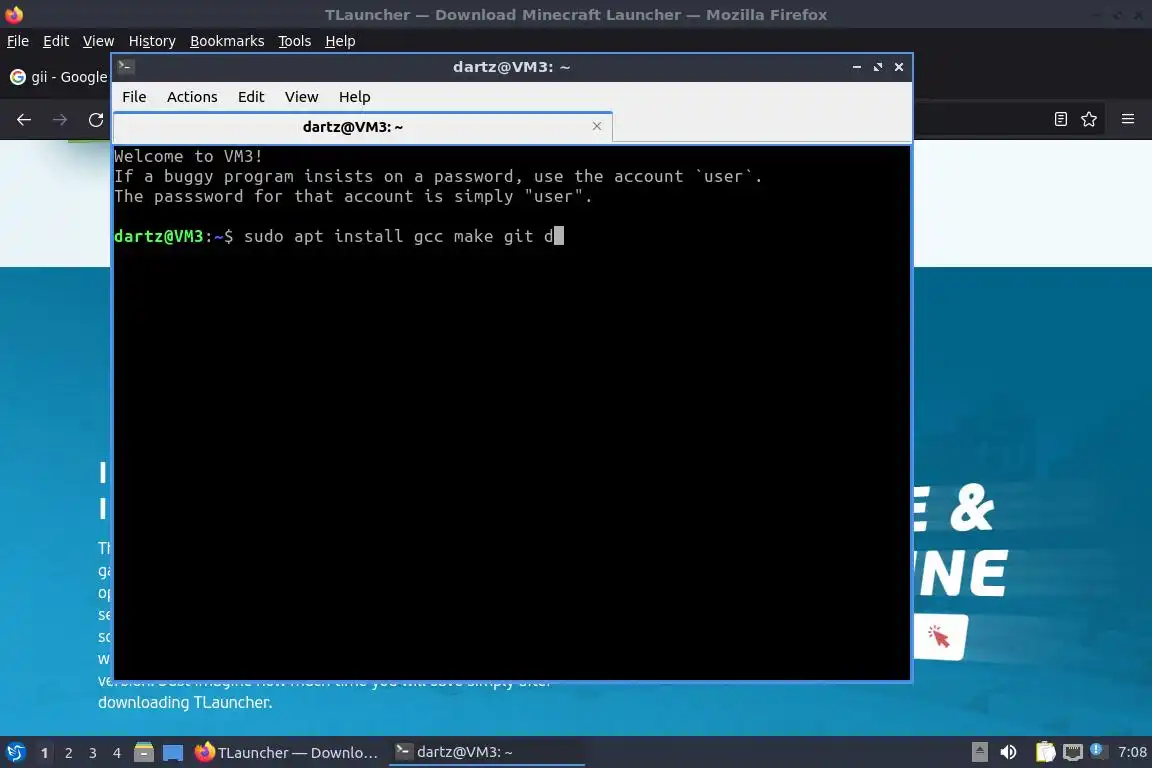Switch to TLauncher Firefox window in the taskbar
This screenshot has width=1152, height=768.
pos(287,753)
